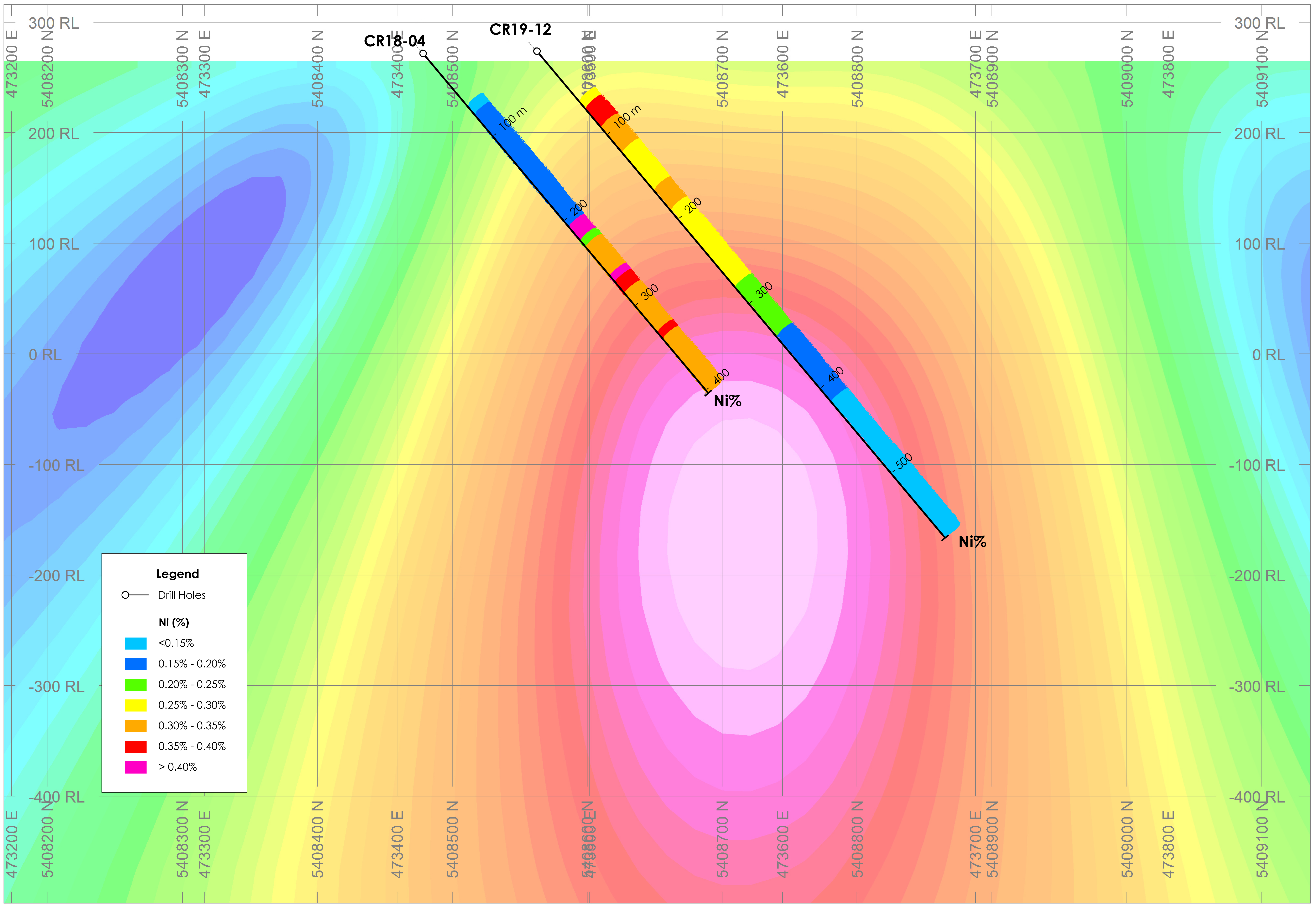
Task: Click the '0.25% - 0.30%' legend text
Action: pyautogui.click(x=194, y=705)
